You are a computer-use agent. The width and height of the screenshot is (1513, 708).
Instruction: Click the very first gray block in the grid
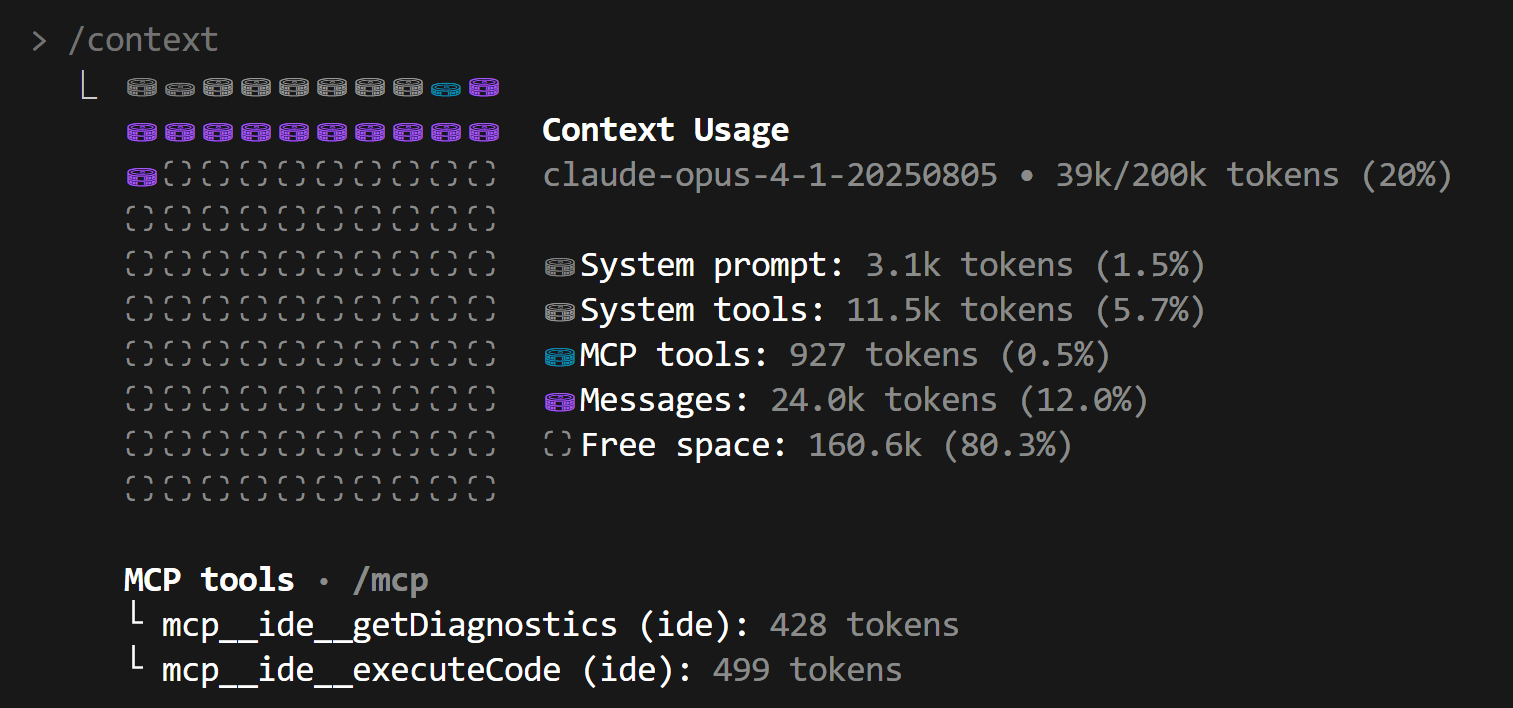[x=141, y=88]
